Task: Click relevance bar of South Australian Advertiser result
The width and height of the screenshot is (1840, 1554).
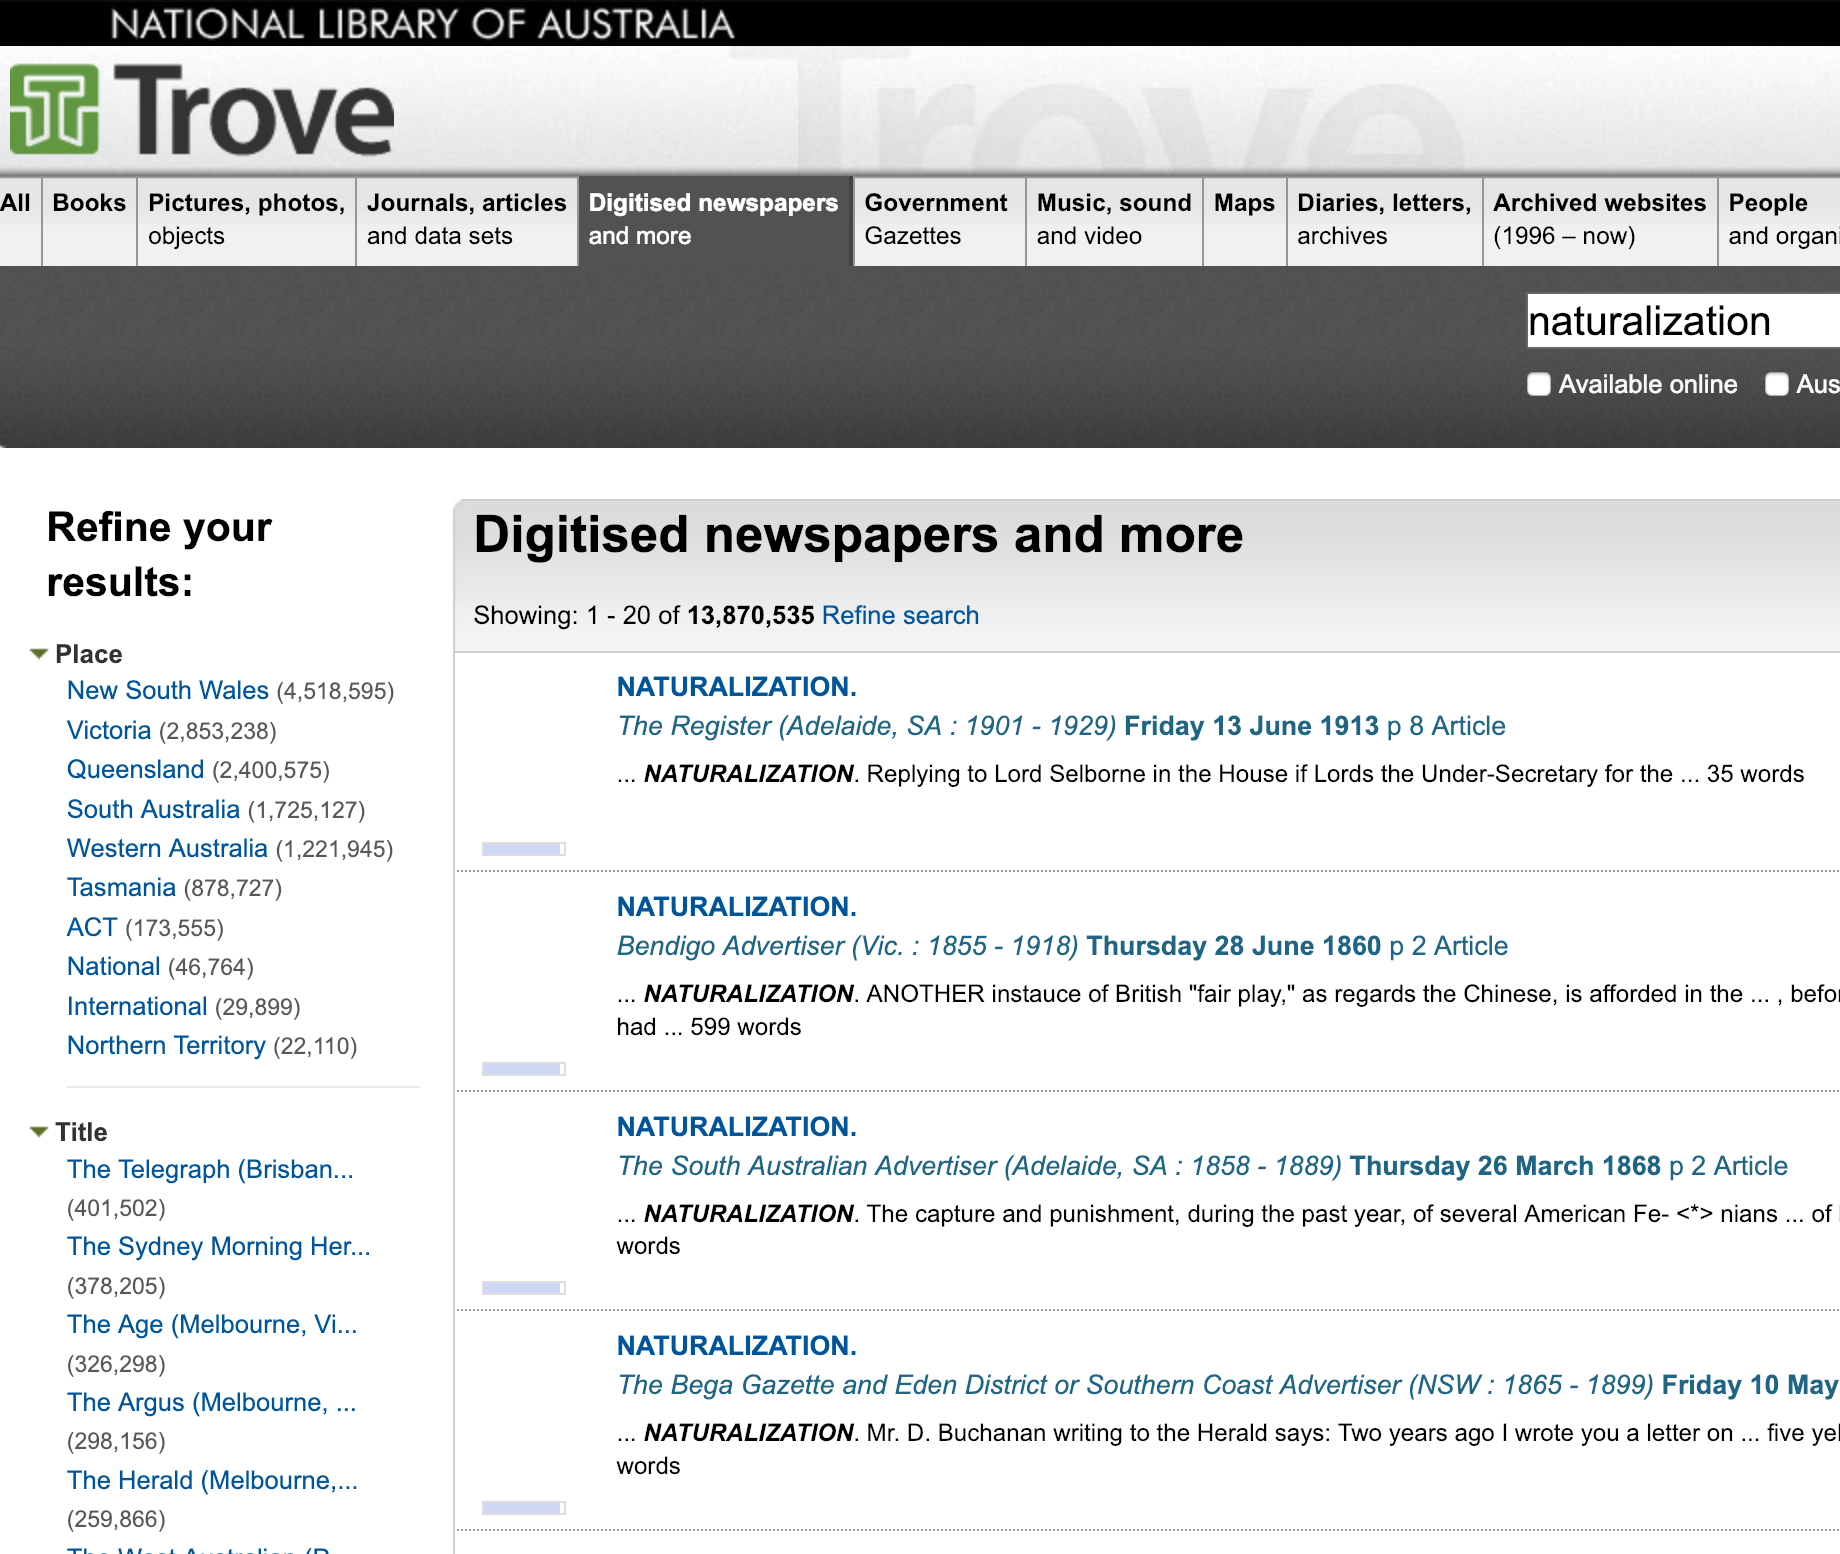Action: (x=524, y=1288)
